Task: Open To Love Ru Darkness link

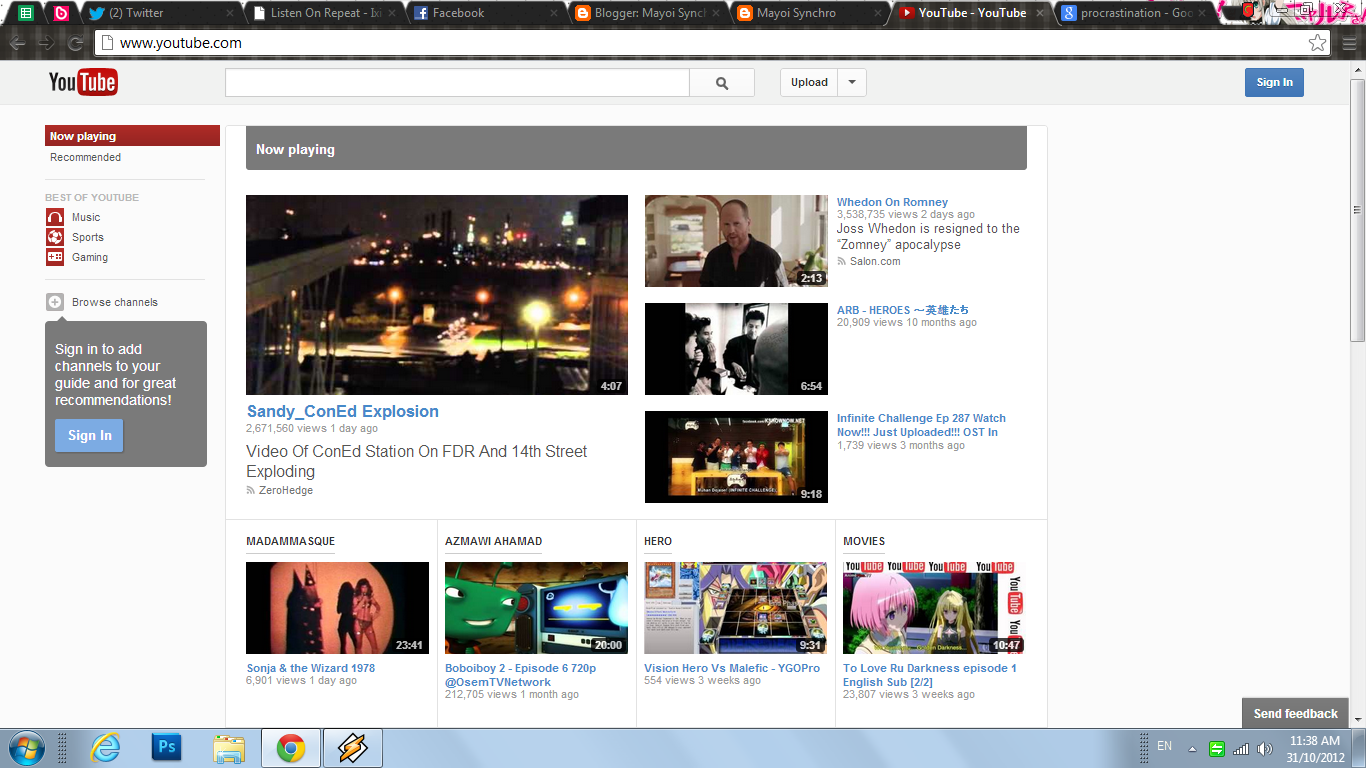Action: tap(930, 675)
